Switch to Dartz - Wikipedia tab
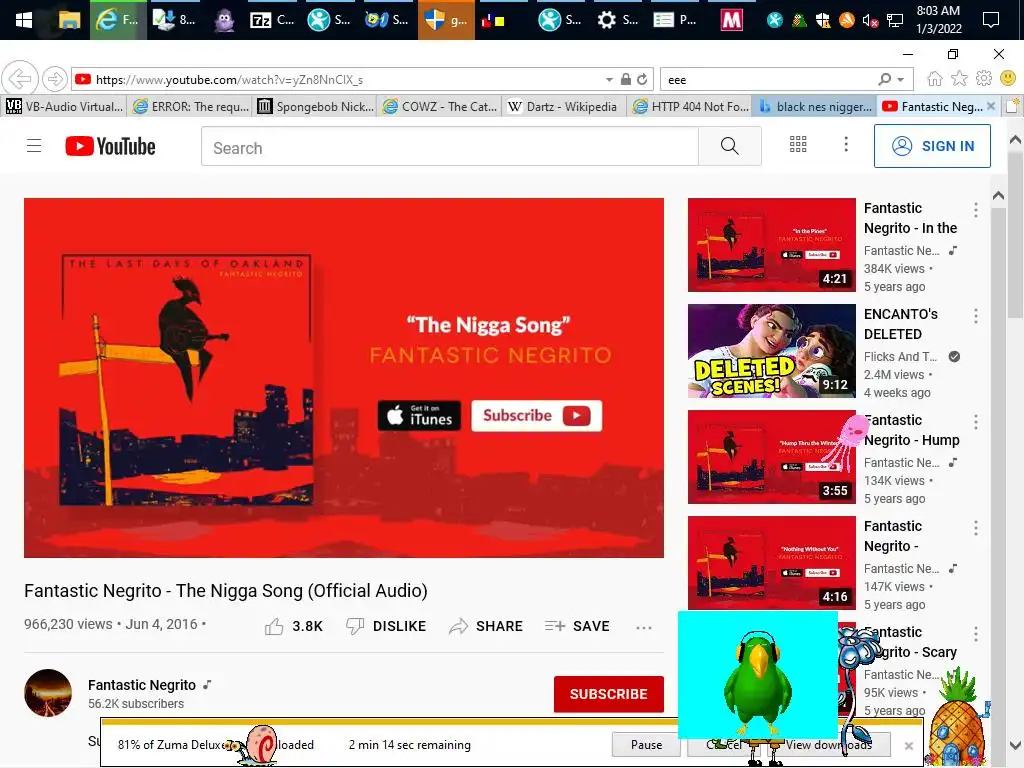 click(x=562, y=106)
